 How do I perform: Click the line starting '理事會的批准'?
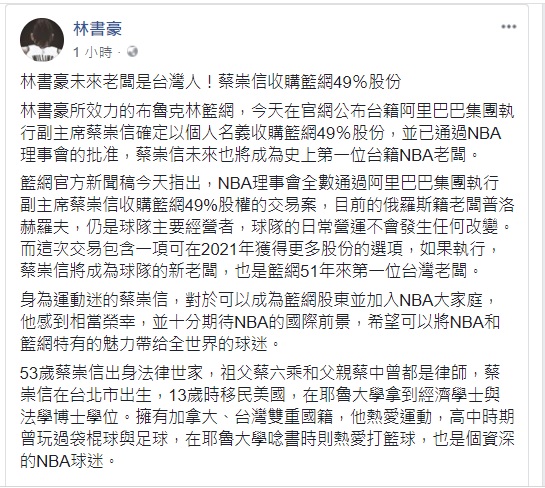pos(249,155)
